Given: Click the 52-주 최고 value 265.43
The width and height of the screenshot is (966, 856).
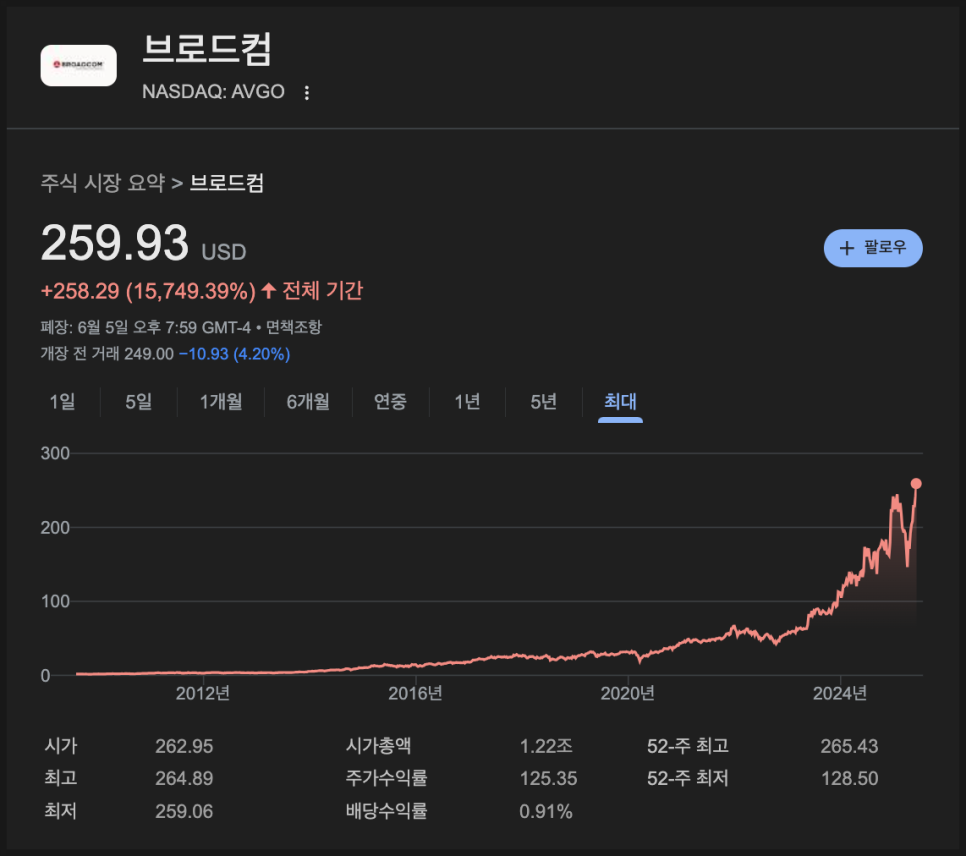Looking at the screenshot, I should (849, 746).
